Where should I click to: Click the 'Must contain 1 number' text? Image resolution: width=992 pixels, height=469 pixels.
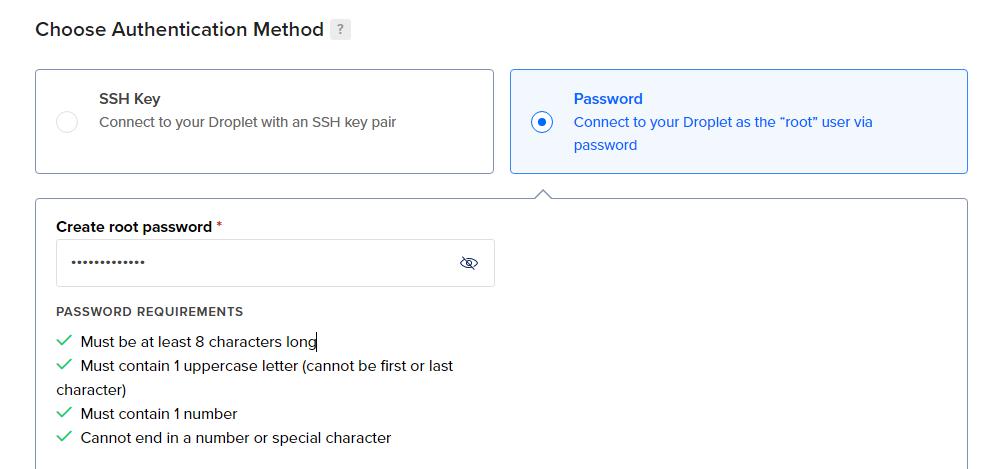pos(159,414)
